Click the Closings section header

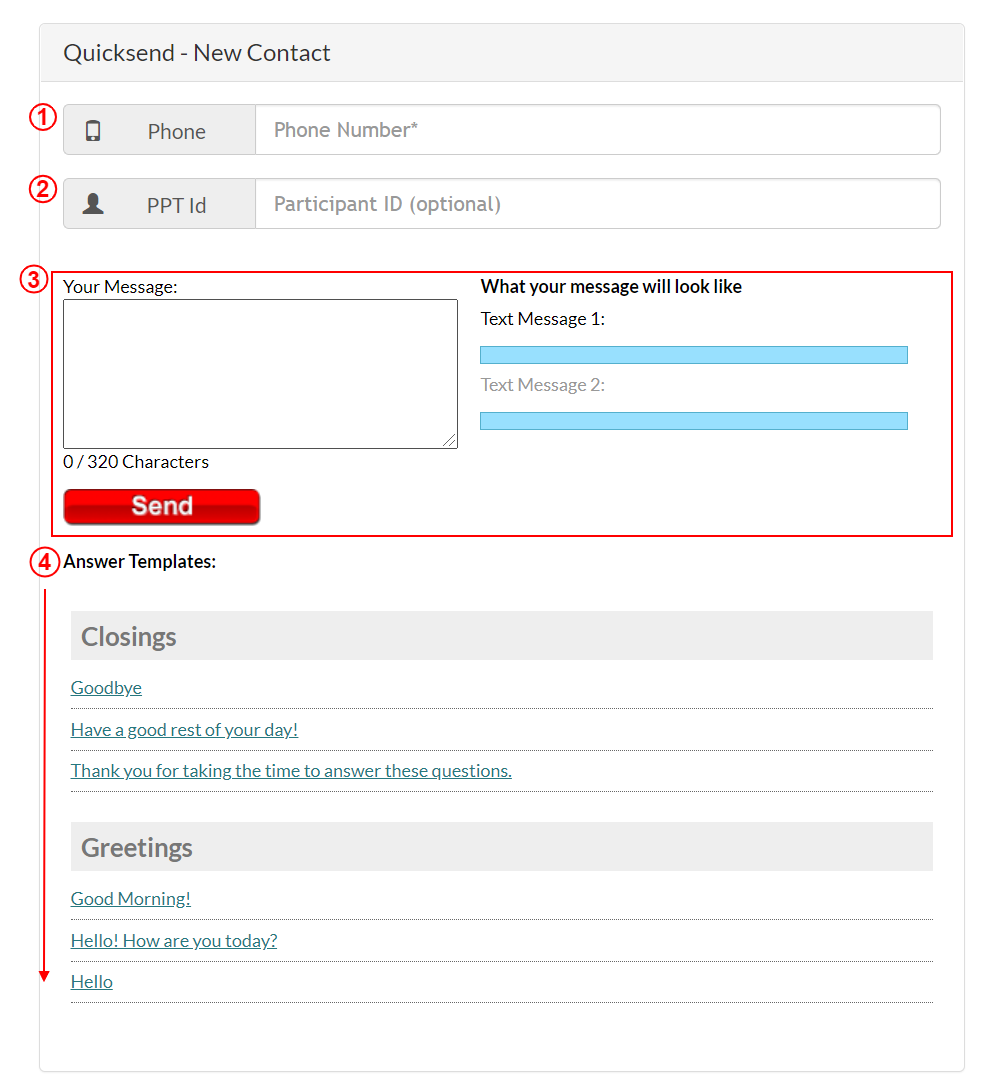point(502,635)
